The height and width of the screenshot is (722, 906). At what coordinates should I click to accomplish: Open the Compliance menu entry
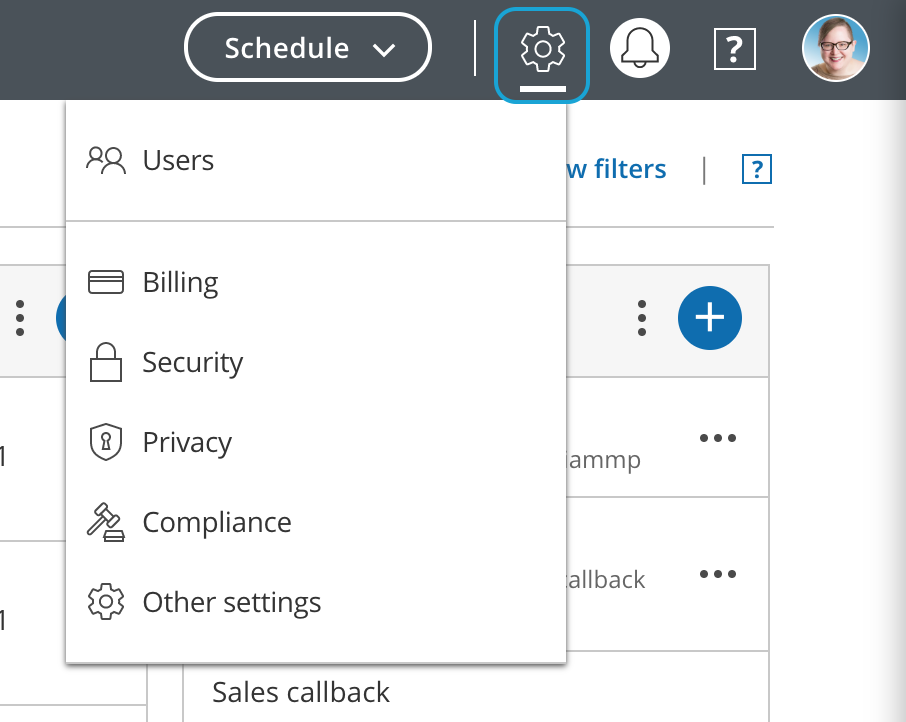point(217,522)
